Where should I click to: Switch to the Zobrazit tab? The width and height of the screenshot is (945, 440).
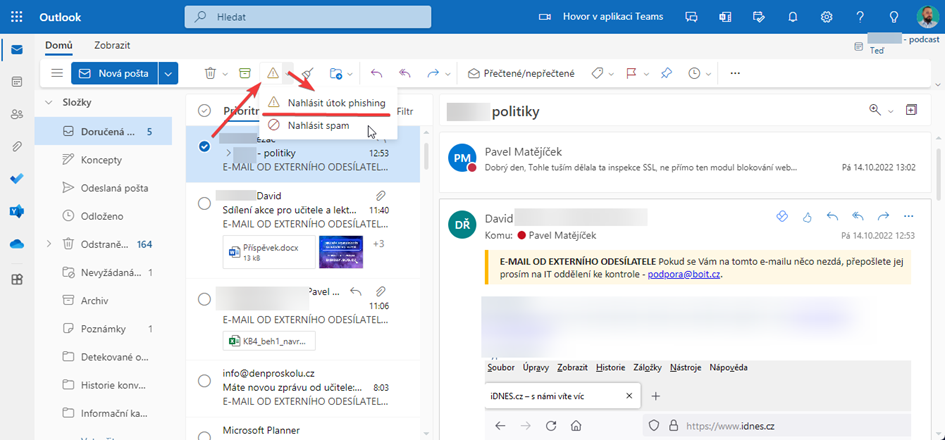(x=112, y=46)
